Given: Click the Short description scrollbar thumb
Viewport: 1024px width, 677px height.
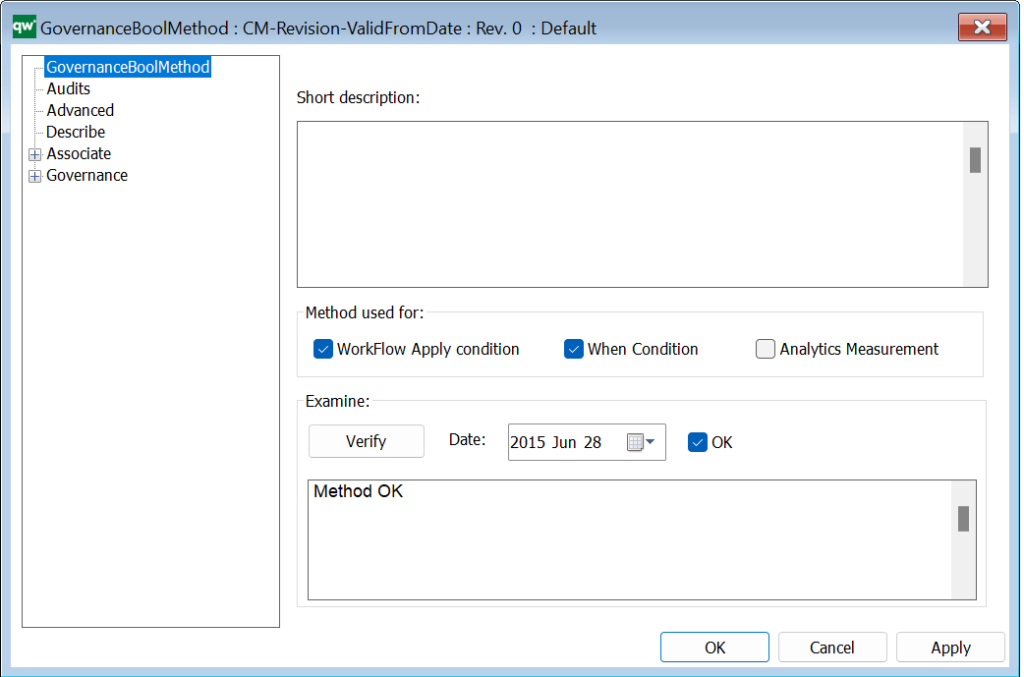Looking at the screenshot, I should coord(975,160).
